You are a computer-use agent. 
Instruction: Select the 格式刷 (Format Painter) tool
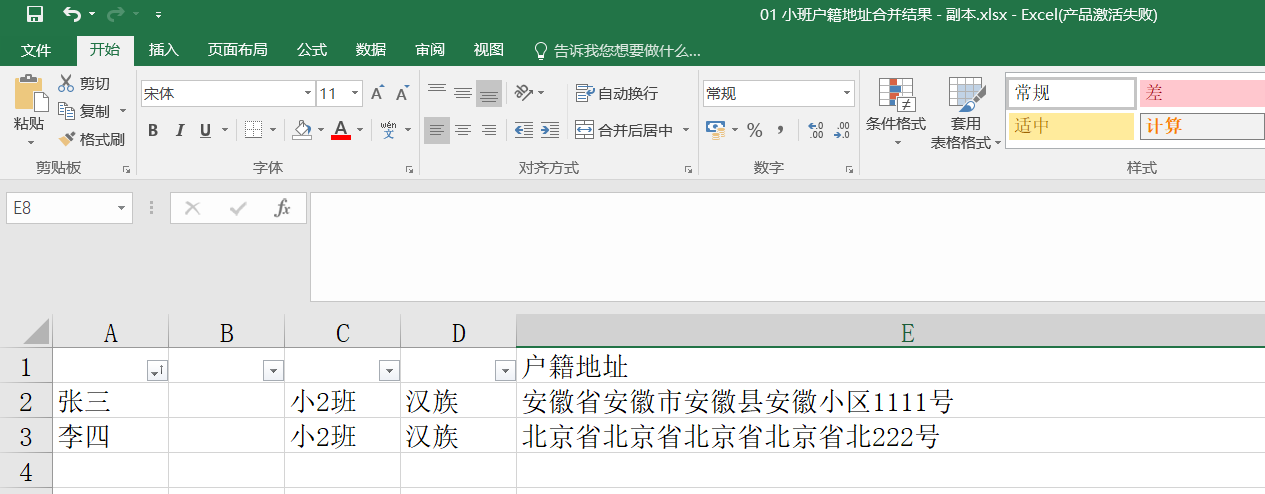click(x=91, y=139)
